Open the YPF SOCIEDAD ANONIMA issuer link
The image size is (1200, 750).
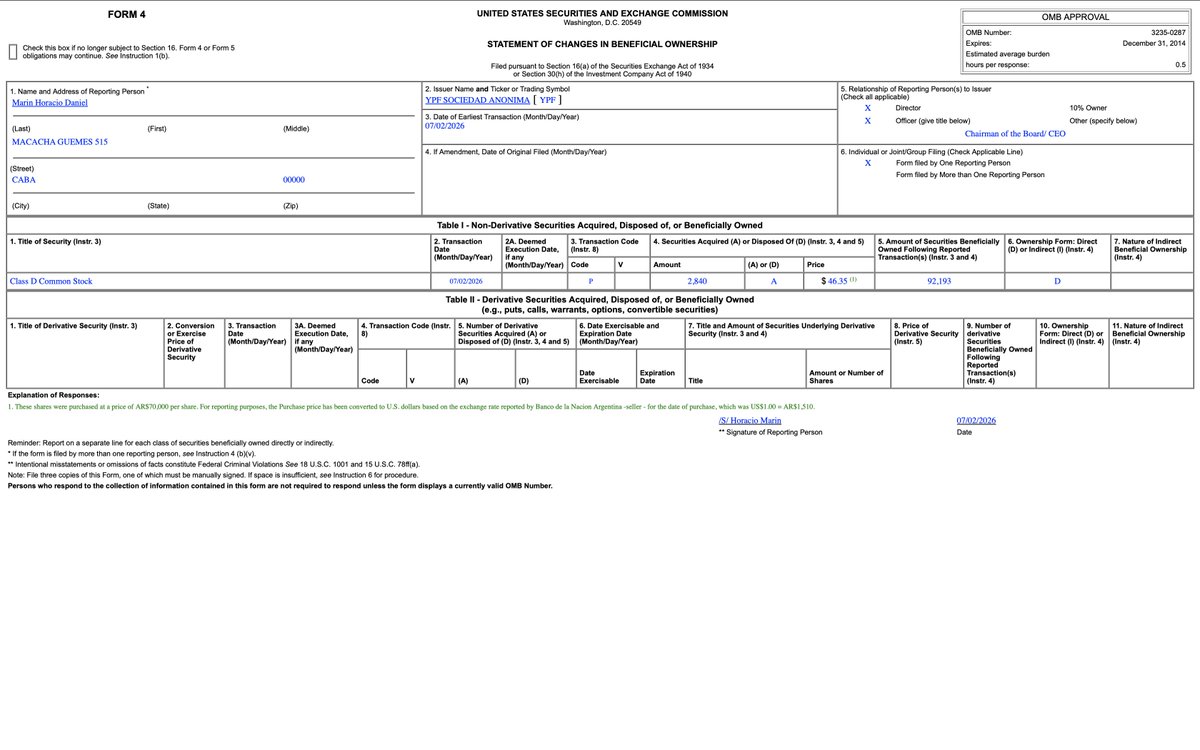477,100
